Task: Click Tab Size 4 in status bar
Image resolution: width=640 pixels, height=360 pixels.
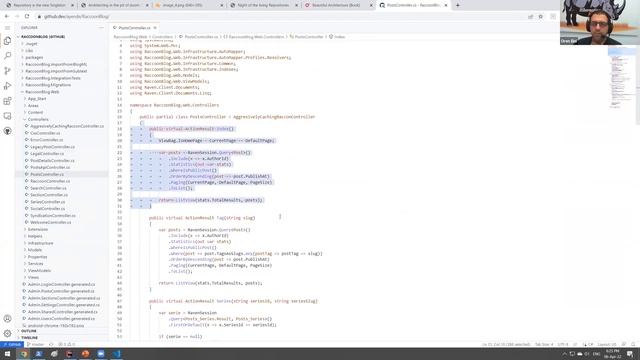Action: pyautogui.click(x=544, y=344)
